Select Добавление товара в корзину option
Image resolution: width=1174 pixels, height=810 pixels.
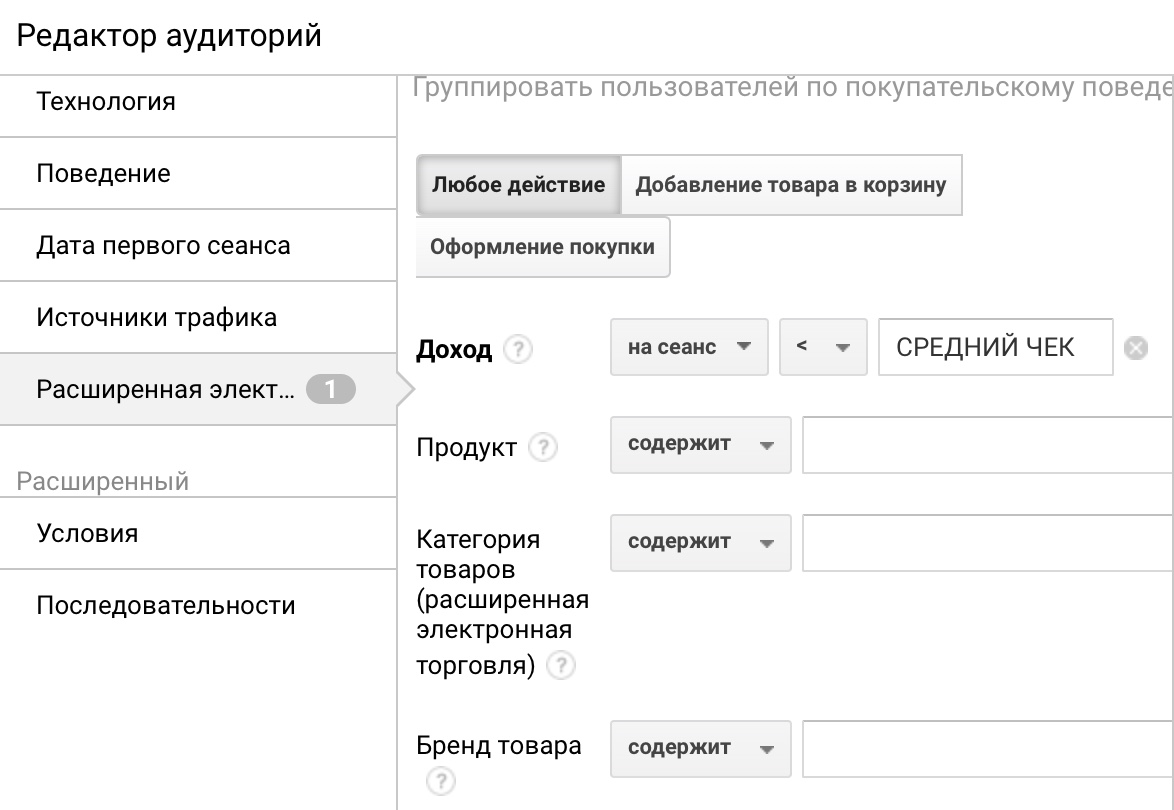click(x=791, y=185)
